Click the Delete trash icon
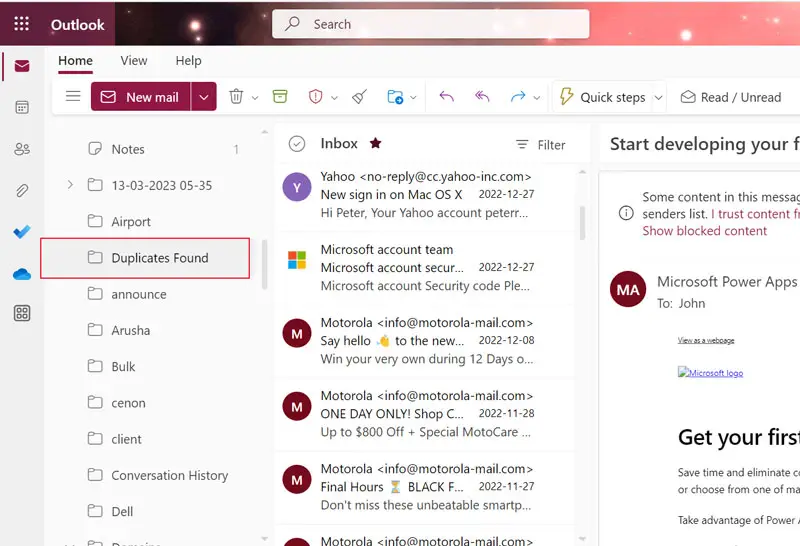 tap(236, 96)
